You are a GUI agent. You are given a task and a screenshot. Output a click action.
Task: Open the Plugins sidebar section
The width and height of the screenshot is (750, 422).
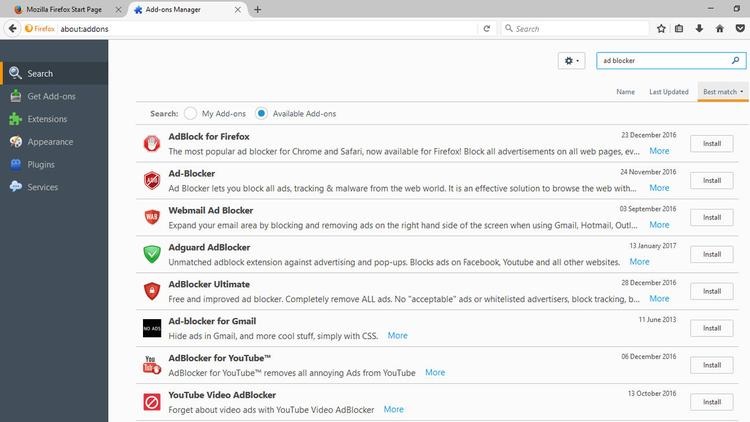coord(41,164)
